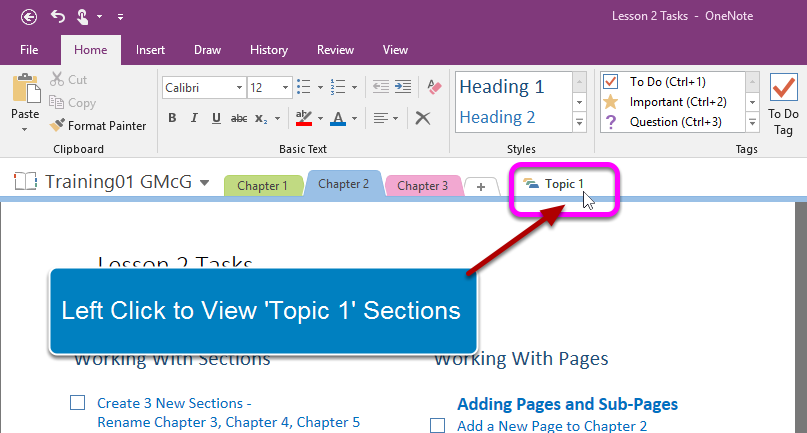Apply the Heading 1 style
The width and height of the screenshot is (807, 433).
pyautogui.click(x=502, y=86)
